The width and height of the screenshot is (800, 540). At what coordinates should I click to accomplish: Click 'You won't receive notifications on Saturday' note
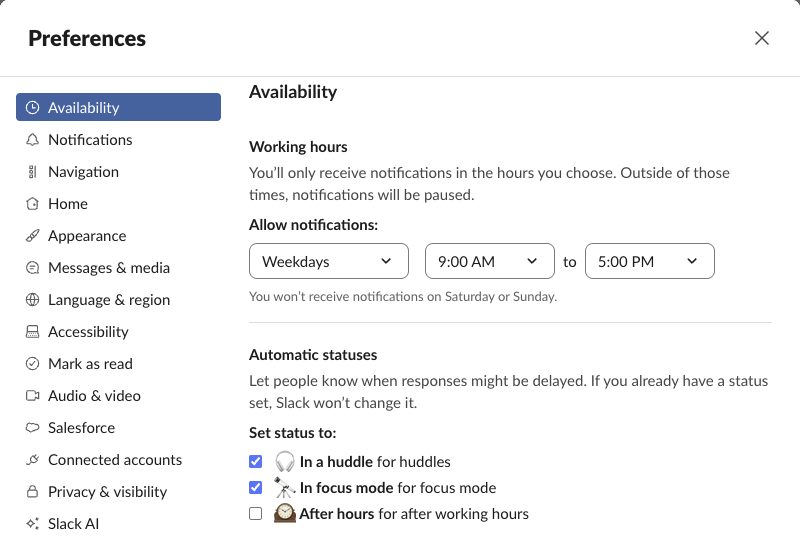(x=403, y=297)
